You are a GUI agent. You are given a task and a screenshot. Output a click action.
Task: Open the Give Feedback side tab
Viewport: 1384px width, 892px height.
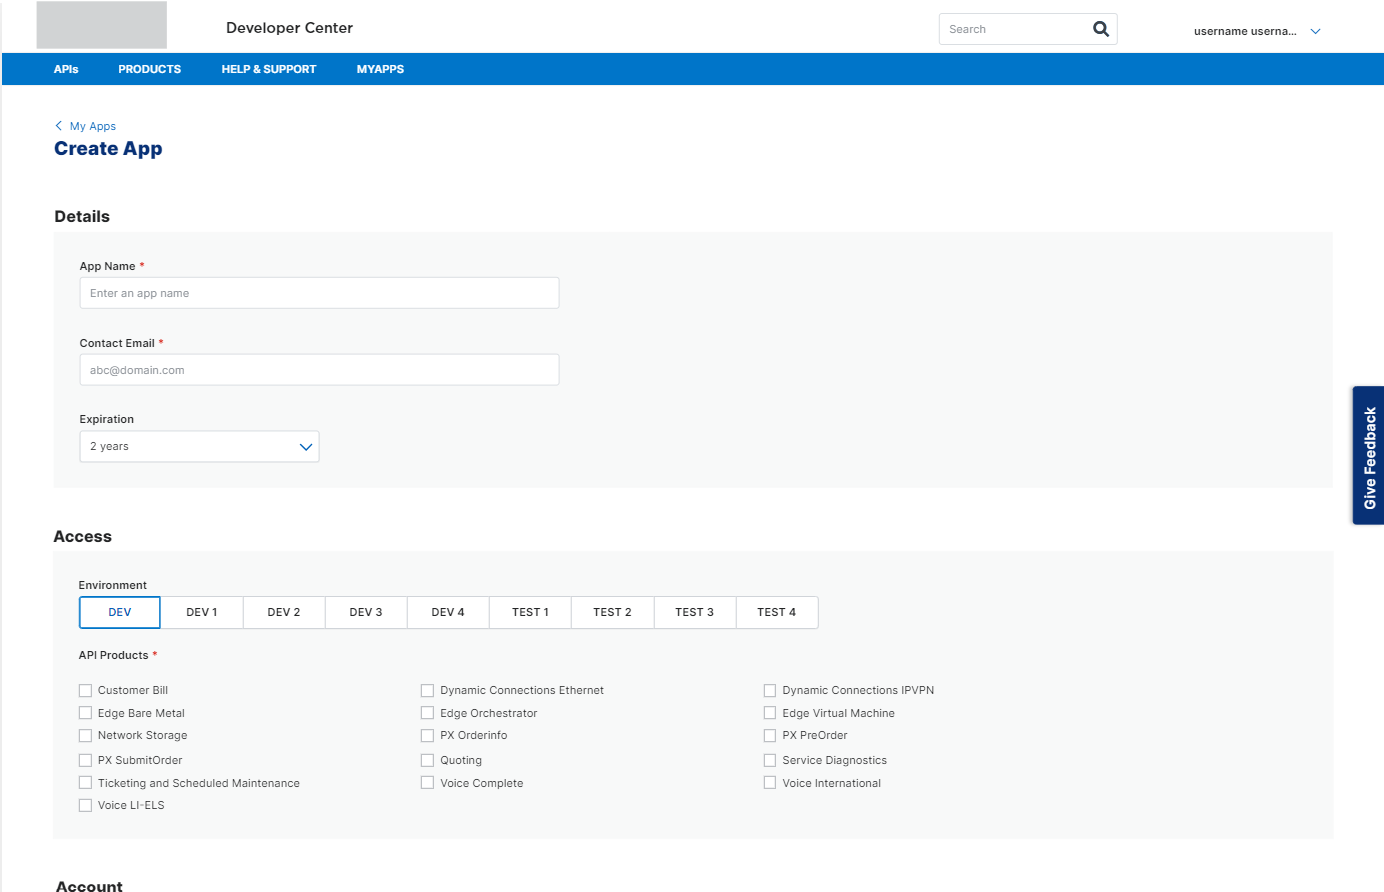pyautogui.click(x=1369, y=456)
